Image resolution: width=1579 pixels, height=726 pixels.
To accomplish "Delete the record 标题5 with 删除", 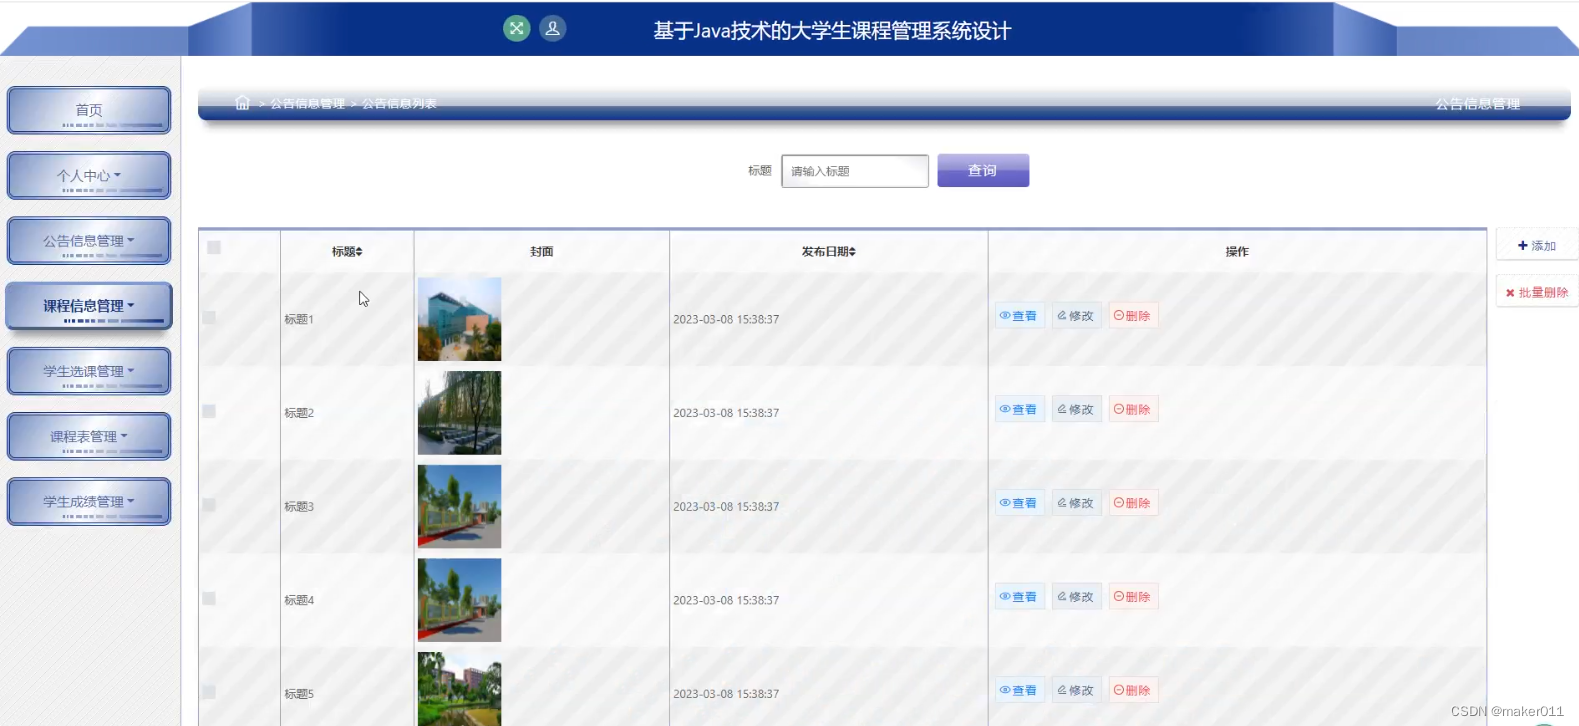I will pos(1133,690).
